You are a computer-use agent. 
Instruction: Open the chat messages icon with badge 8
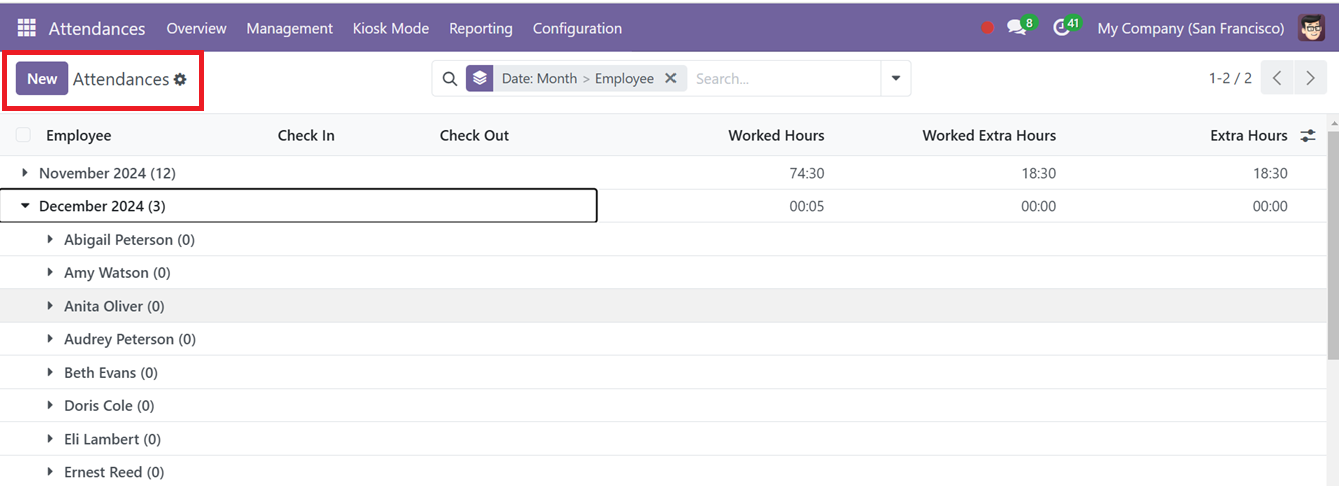pyautogui.click(x=1019, y=27)
